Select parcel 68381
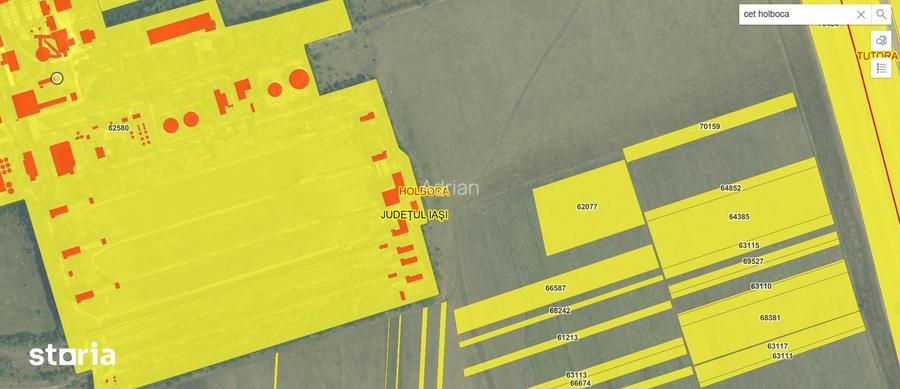The height and width of the screenshot is (389, 900). pyautogui.click(x=770, y=317)
